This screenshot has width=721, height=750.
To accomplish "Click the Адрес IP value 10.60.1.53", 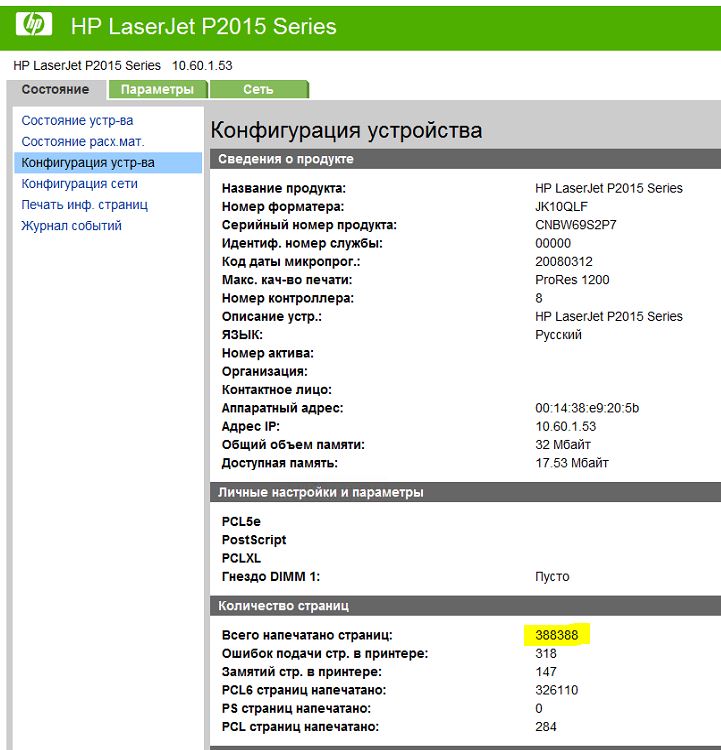I will tap(566, 426).
